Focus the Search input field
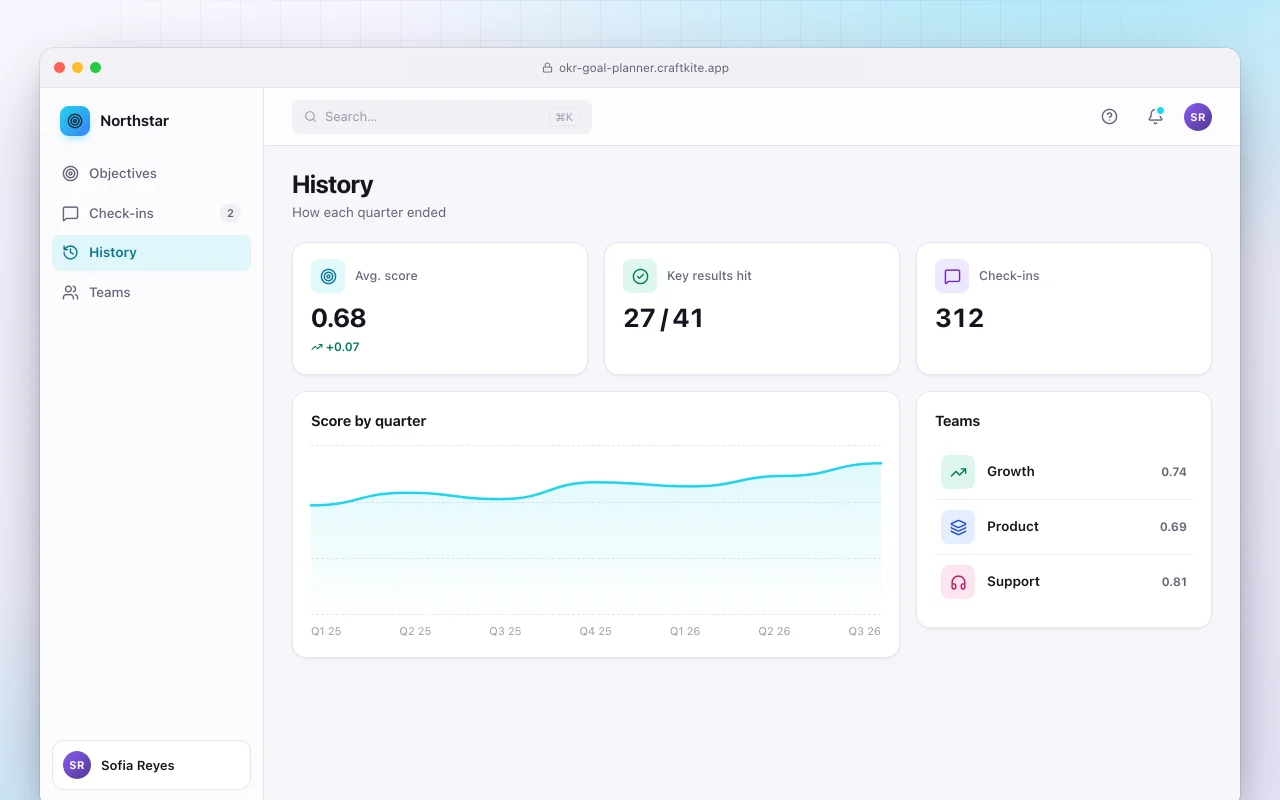The width and height of the screenshot is (1280, 800). click(x=442, y=117)
